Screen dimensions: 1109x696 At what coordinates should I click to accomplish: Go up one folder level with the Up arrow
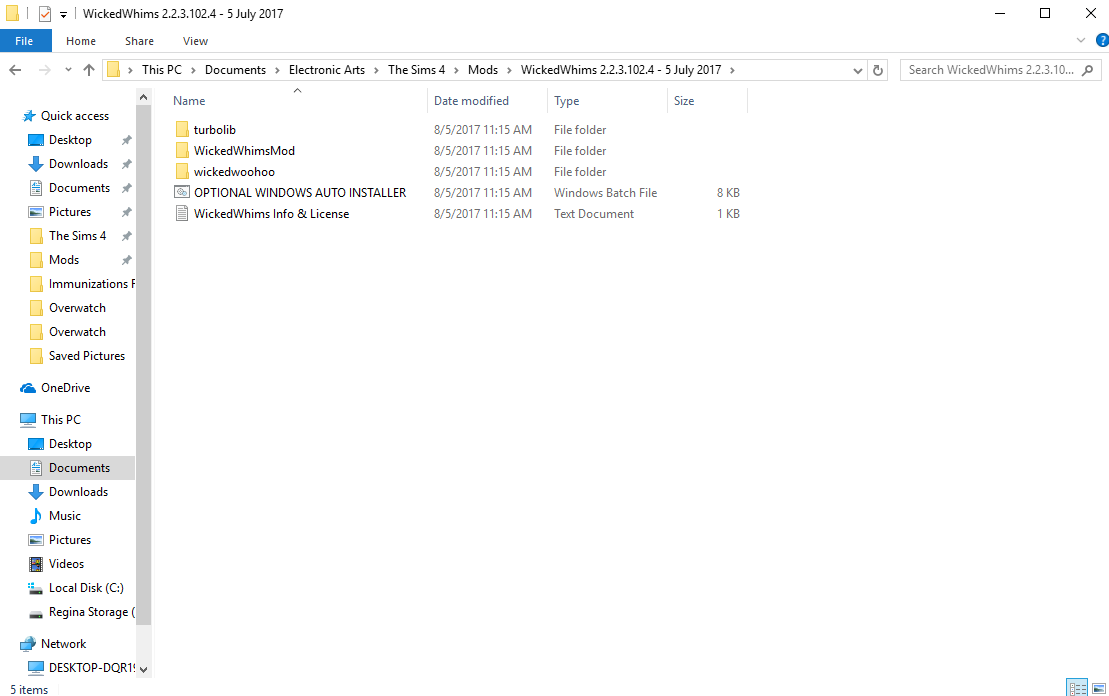88,70
